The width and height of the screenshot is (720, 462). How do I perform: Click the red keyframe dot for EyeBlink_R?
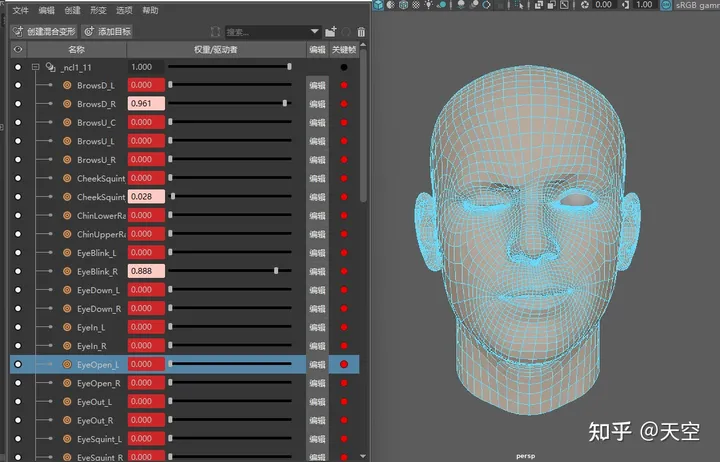344,271
